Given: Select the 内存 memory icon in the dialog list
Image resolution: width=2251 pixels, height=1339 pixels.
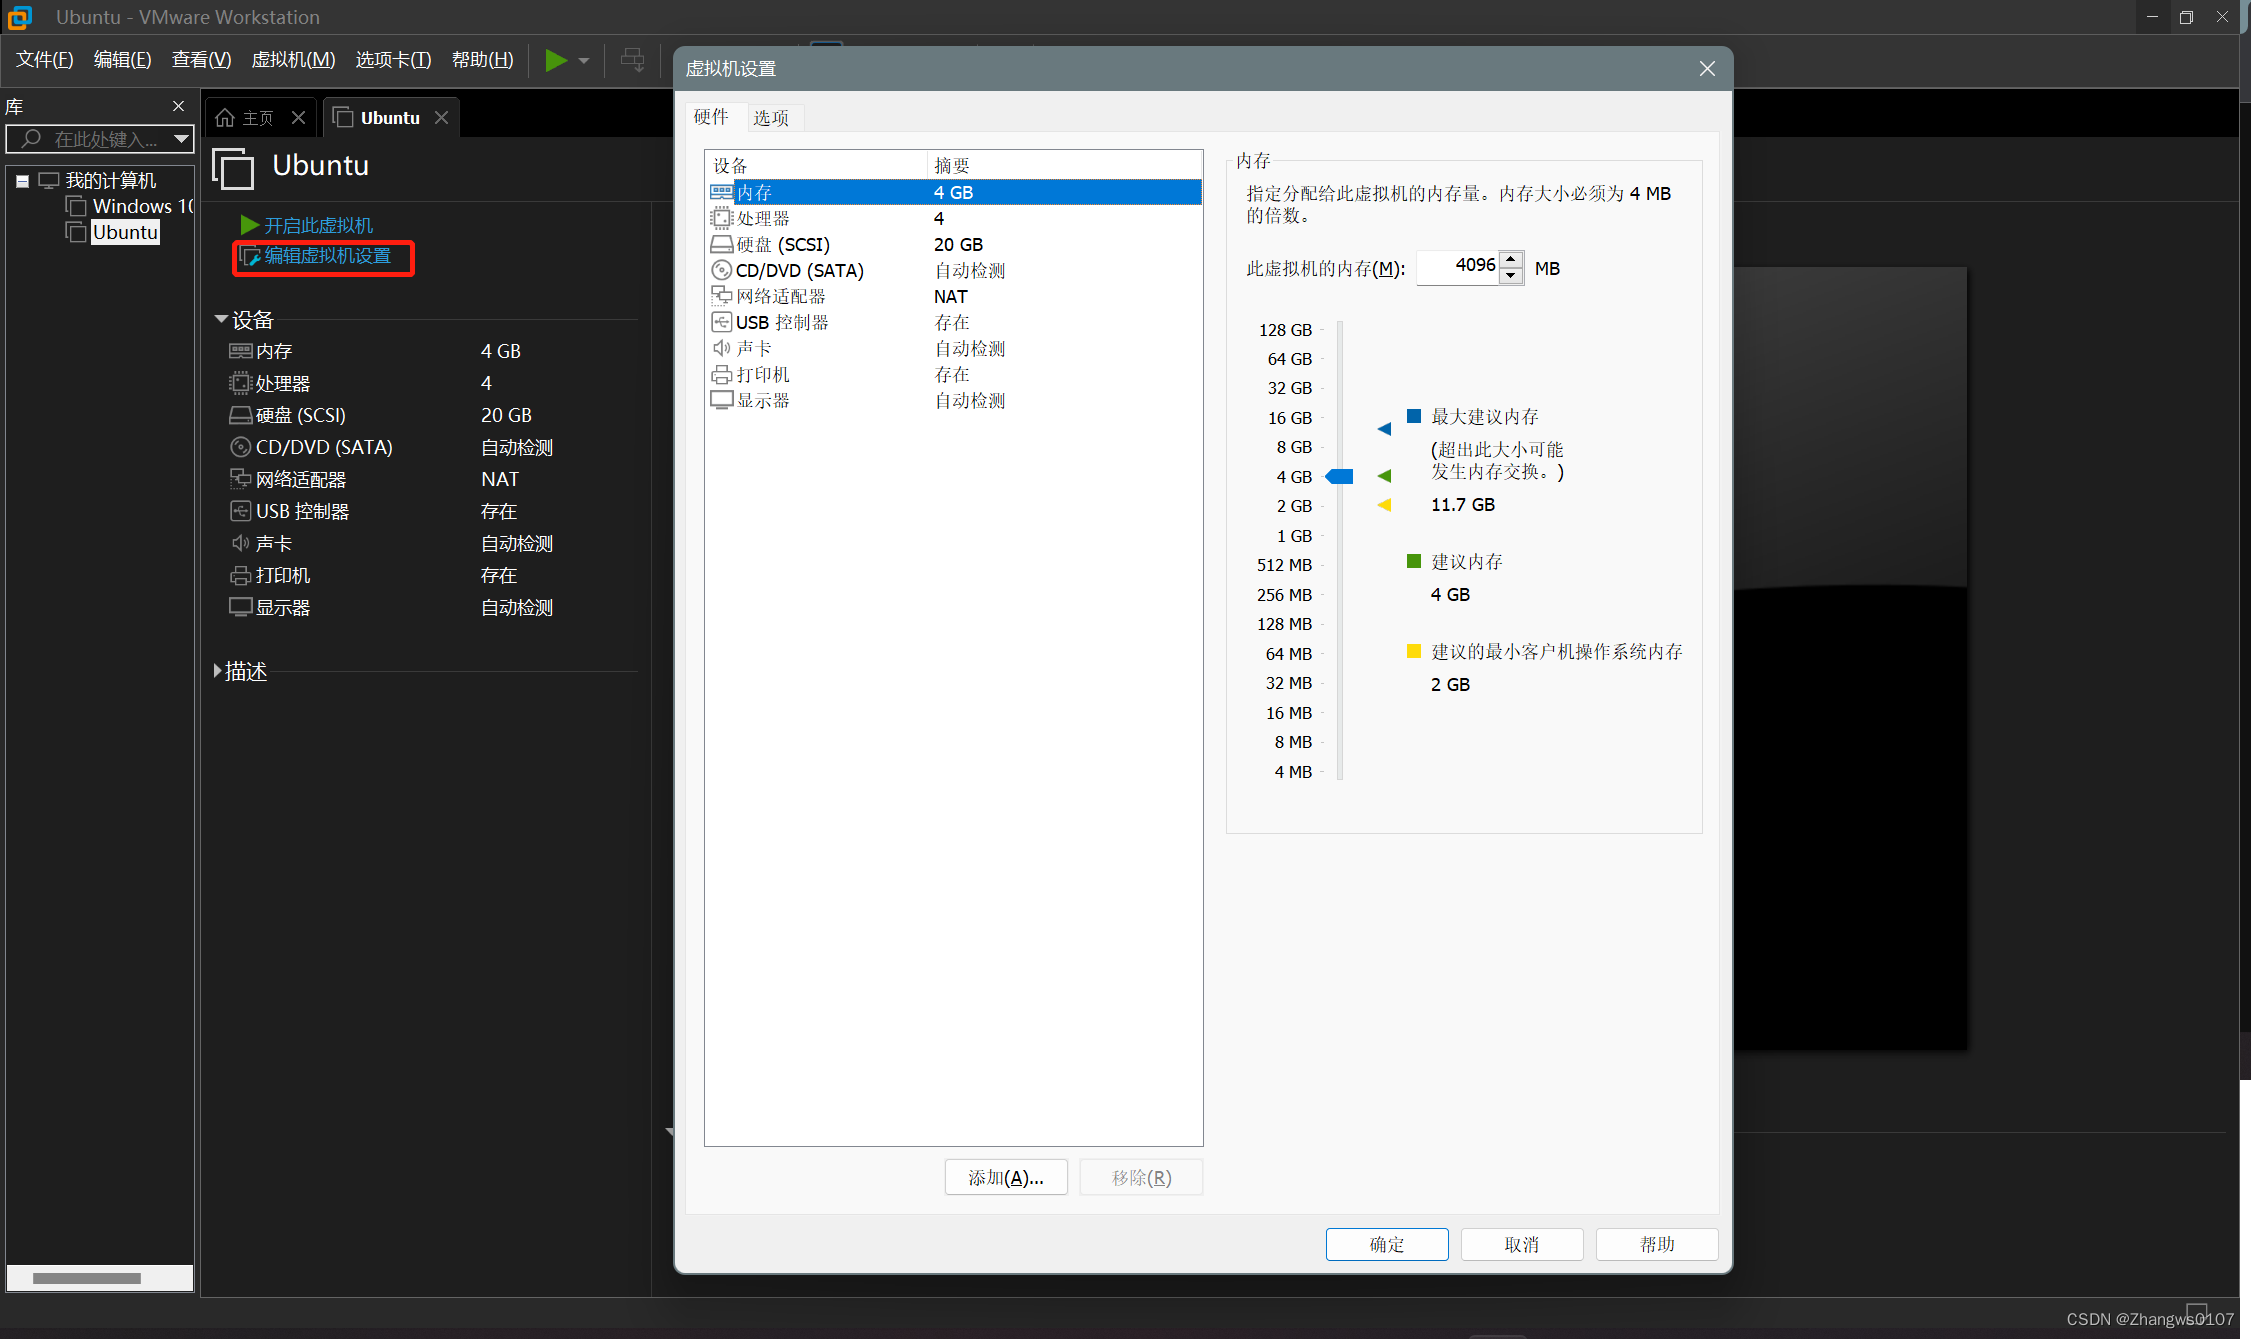Looking at the screenshot, I should [721, 192].
